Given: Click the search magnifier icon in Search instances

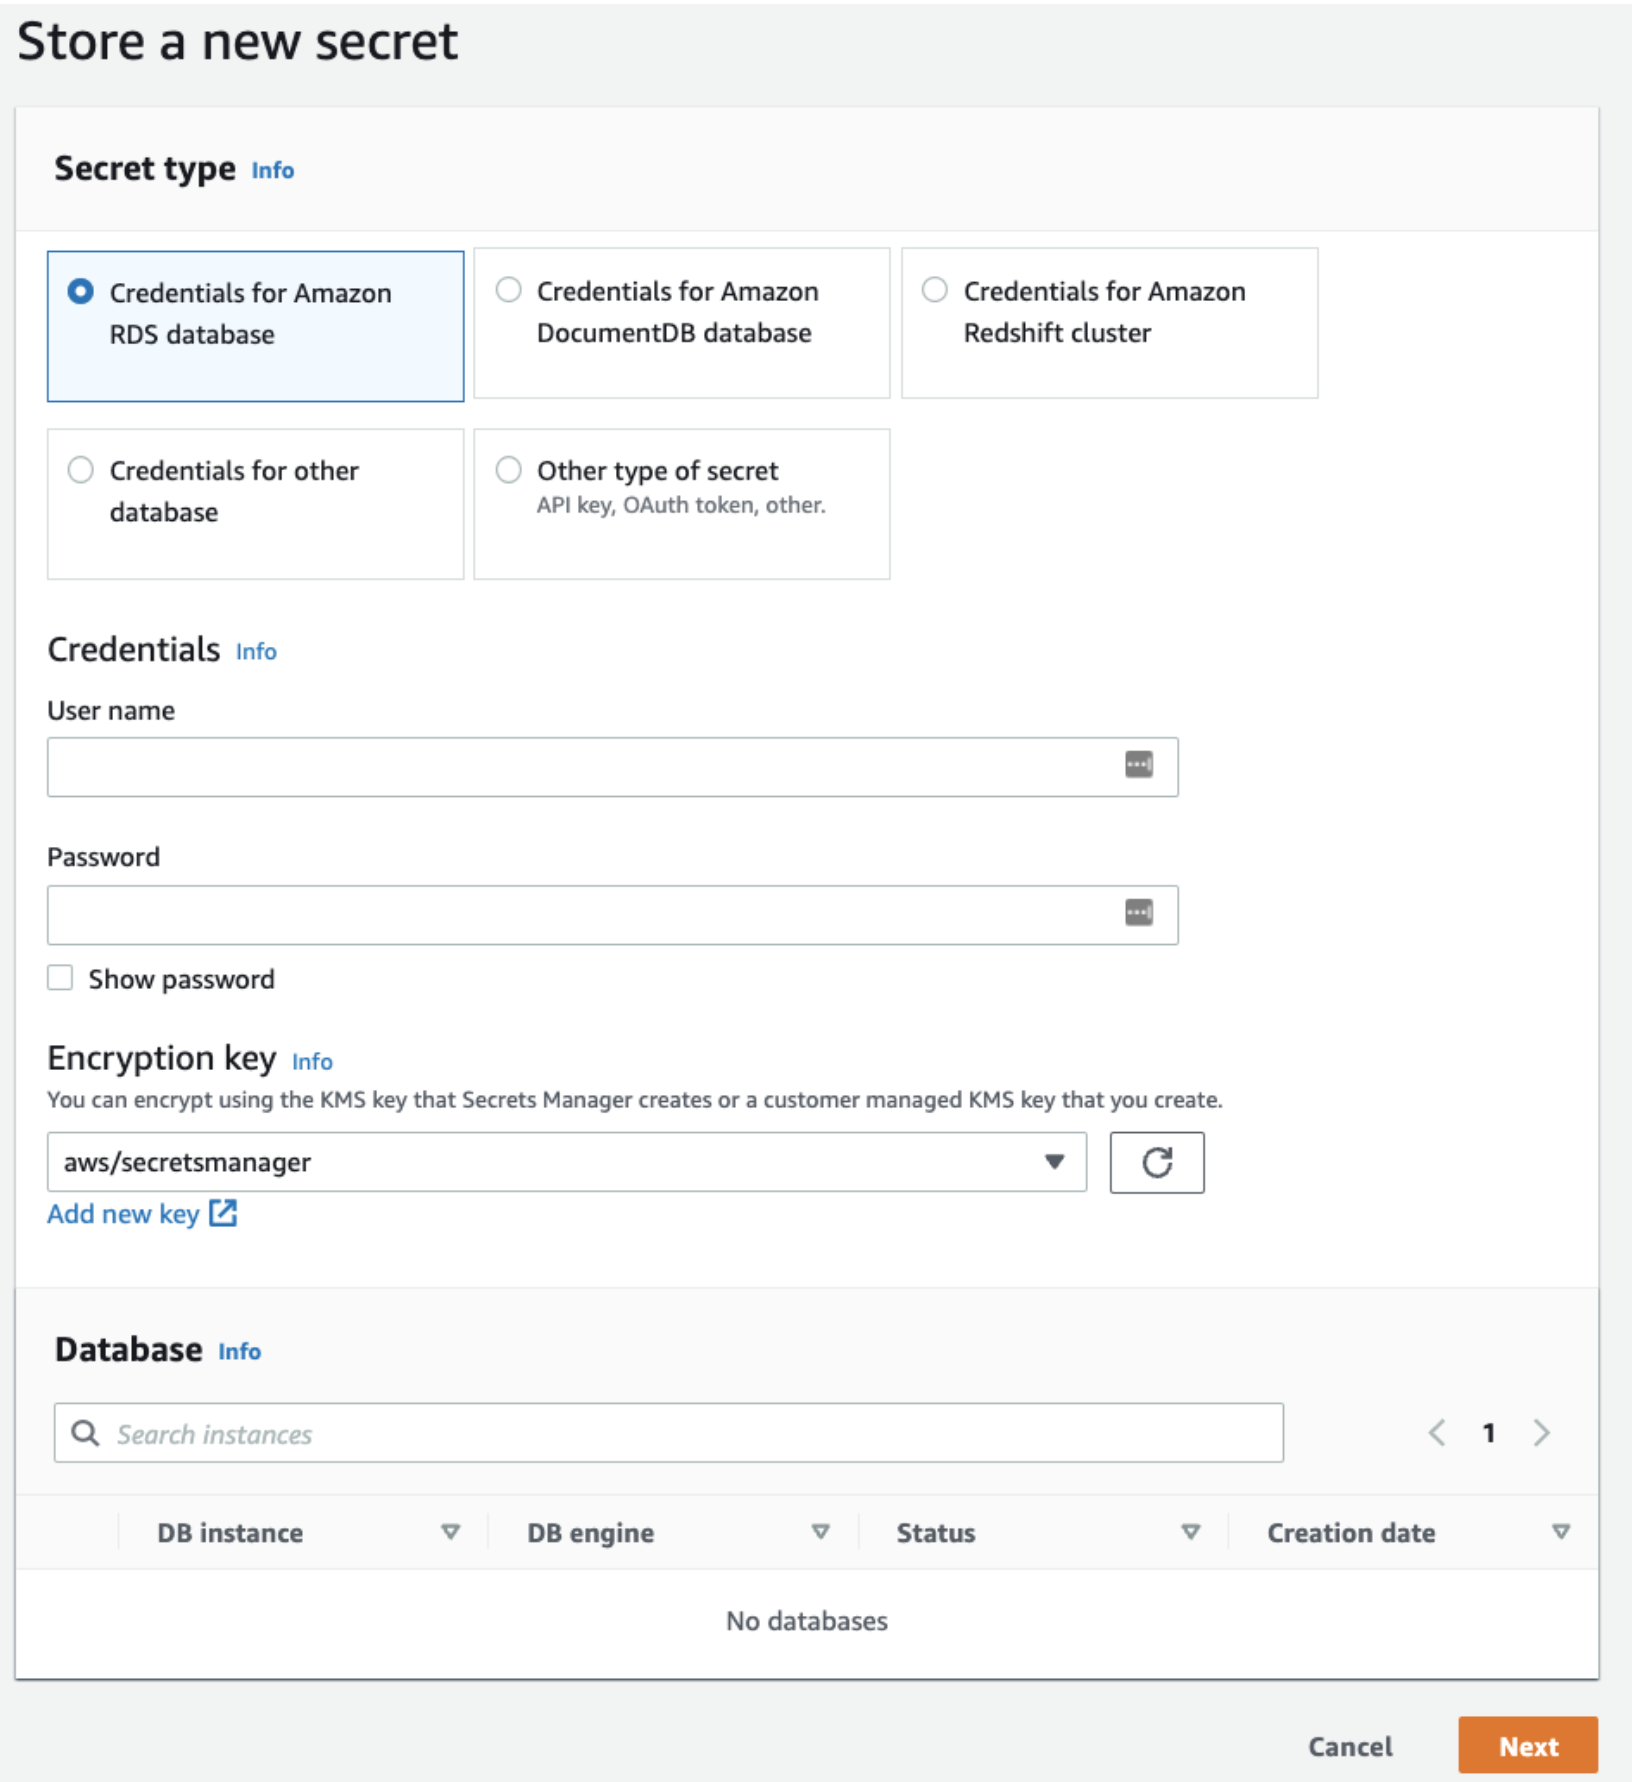Looking at the screenshot, I should click(x=85, y=1433).
